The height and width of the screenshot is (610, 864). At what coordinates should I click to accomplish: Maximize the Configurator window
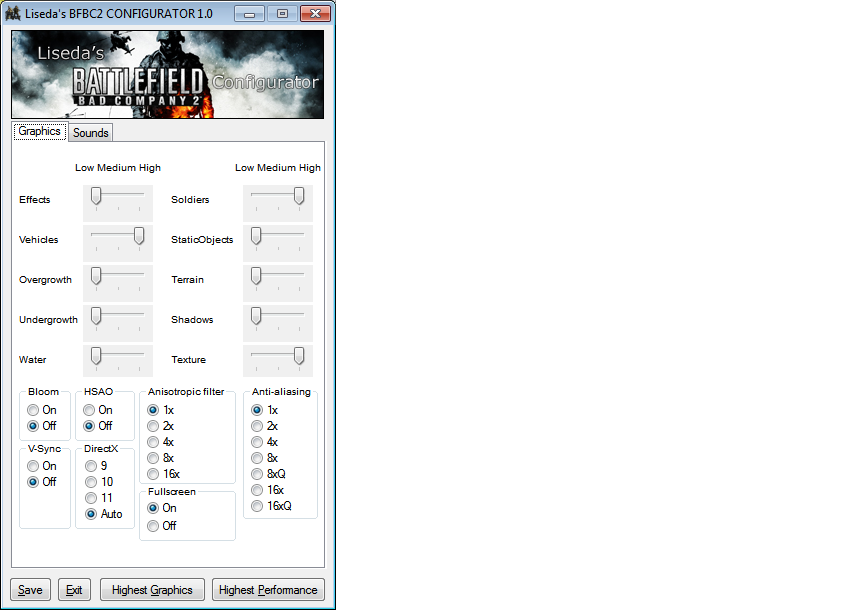point(282,14)
